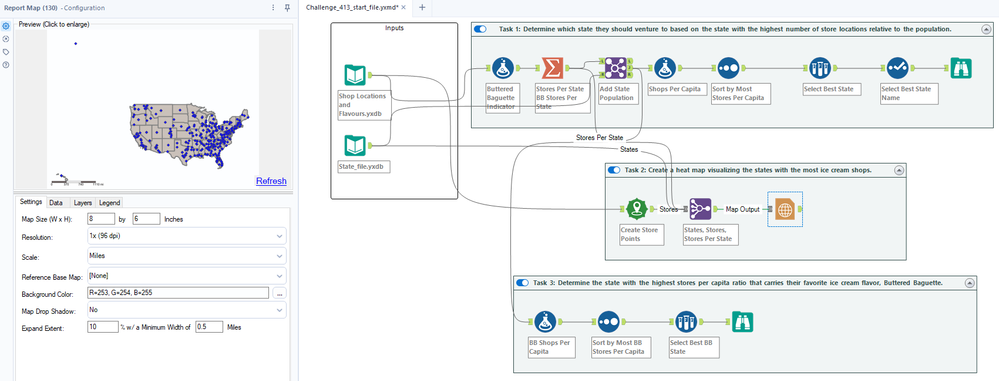Click the Task 3 container title text
Image resolution: width=999 pixels, height=381 pixels.
(738, 283)
